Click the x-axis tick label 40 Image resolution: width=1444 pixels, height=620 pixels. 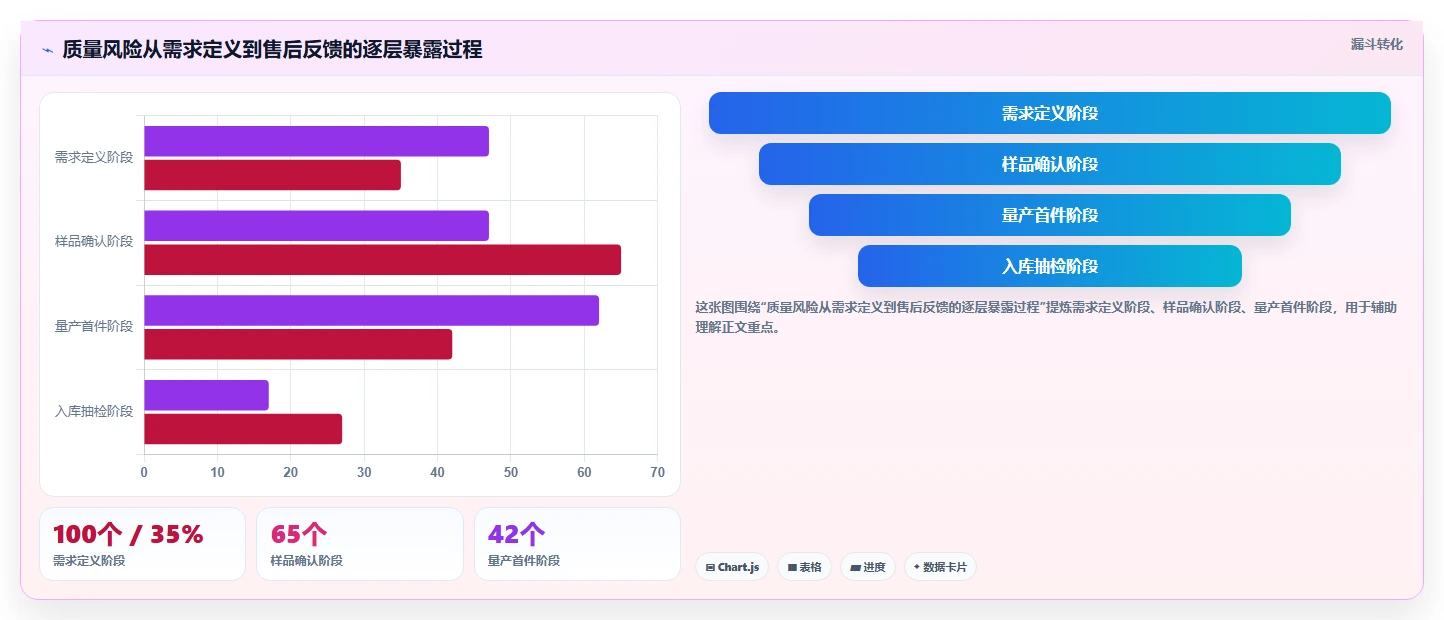pos(437,472)
